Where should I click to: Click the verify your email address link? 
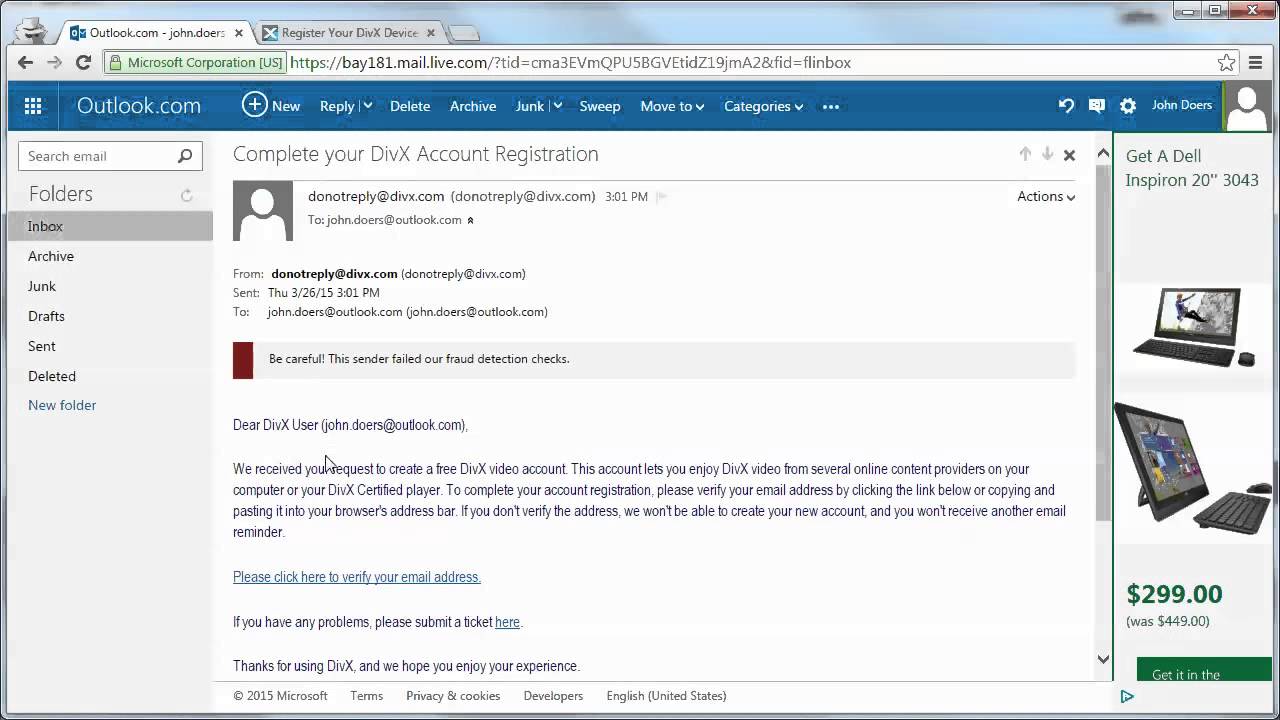point(357,577)
